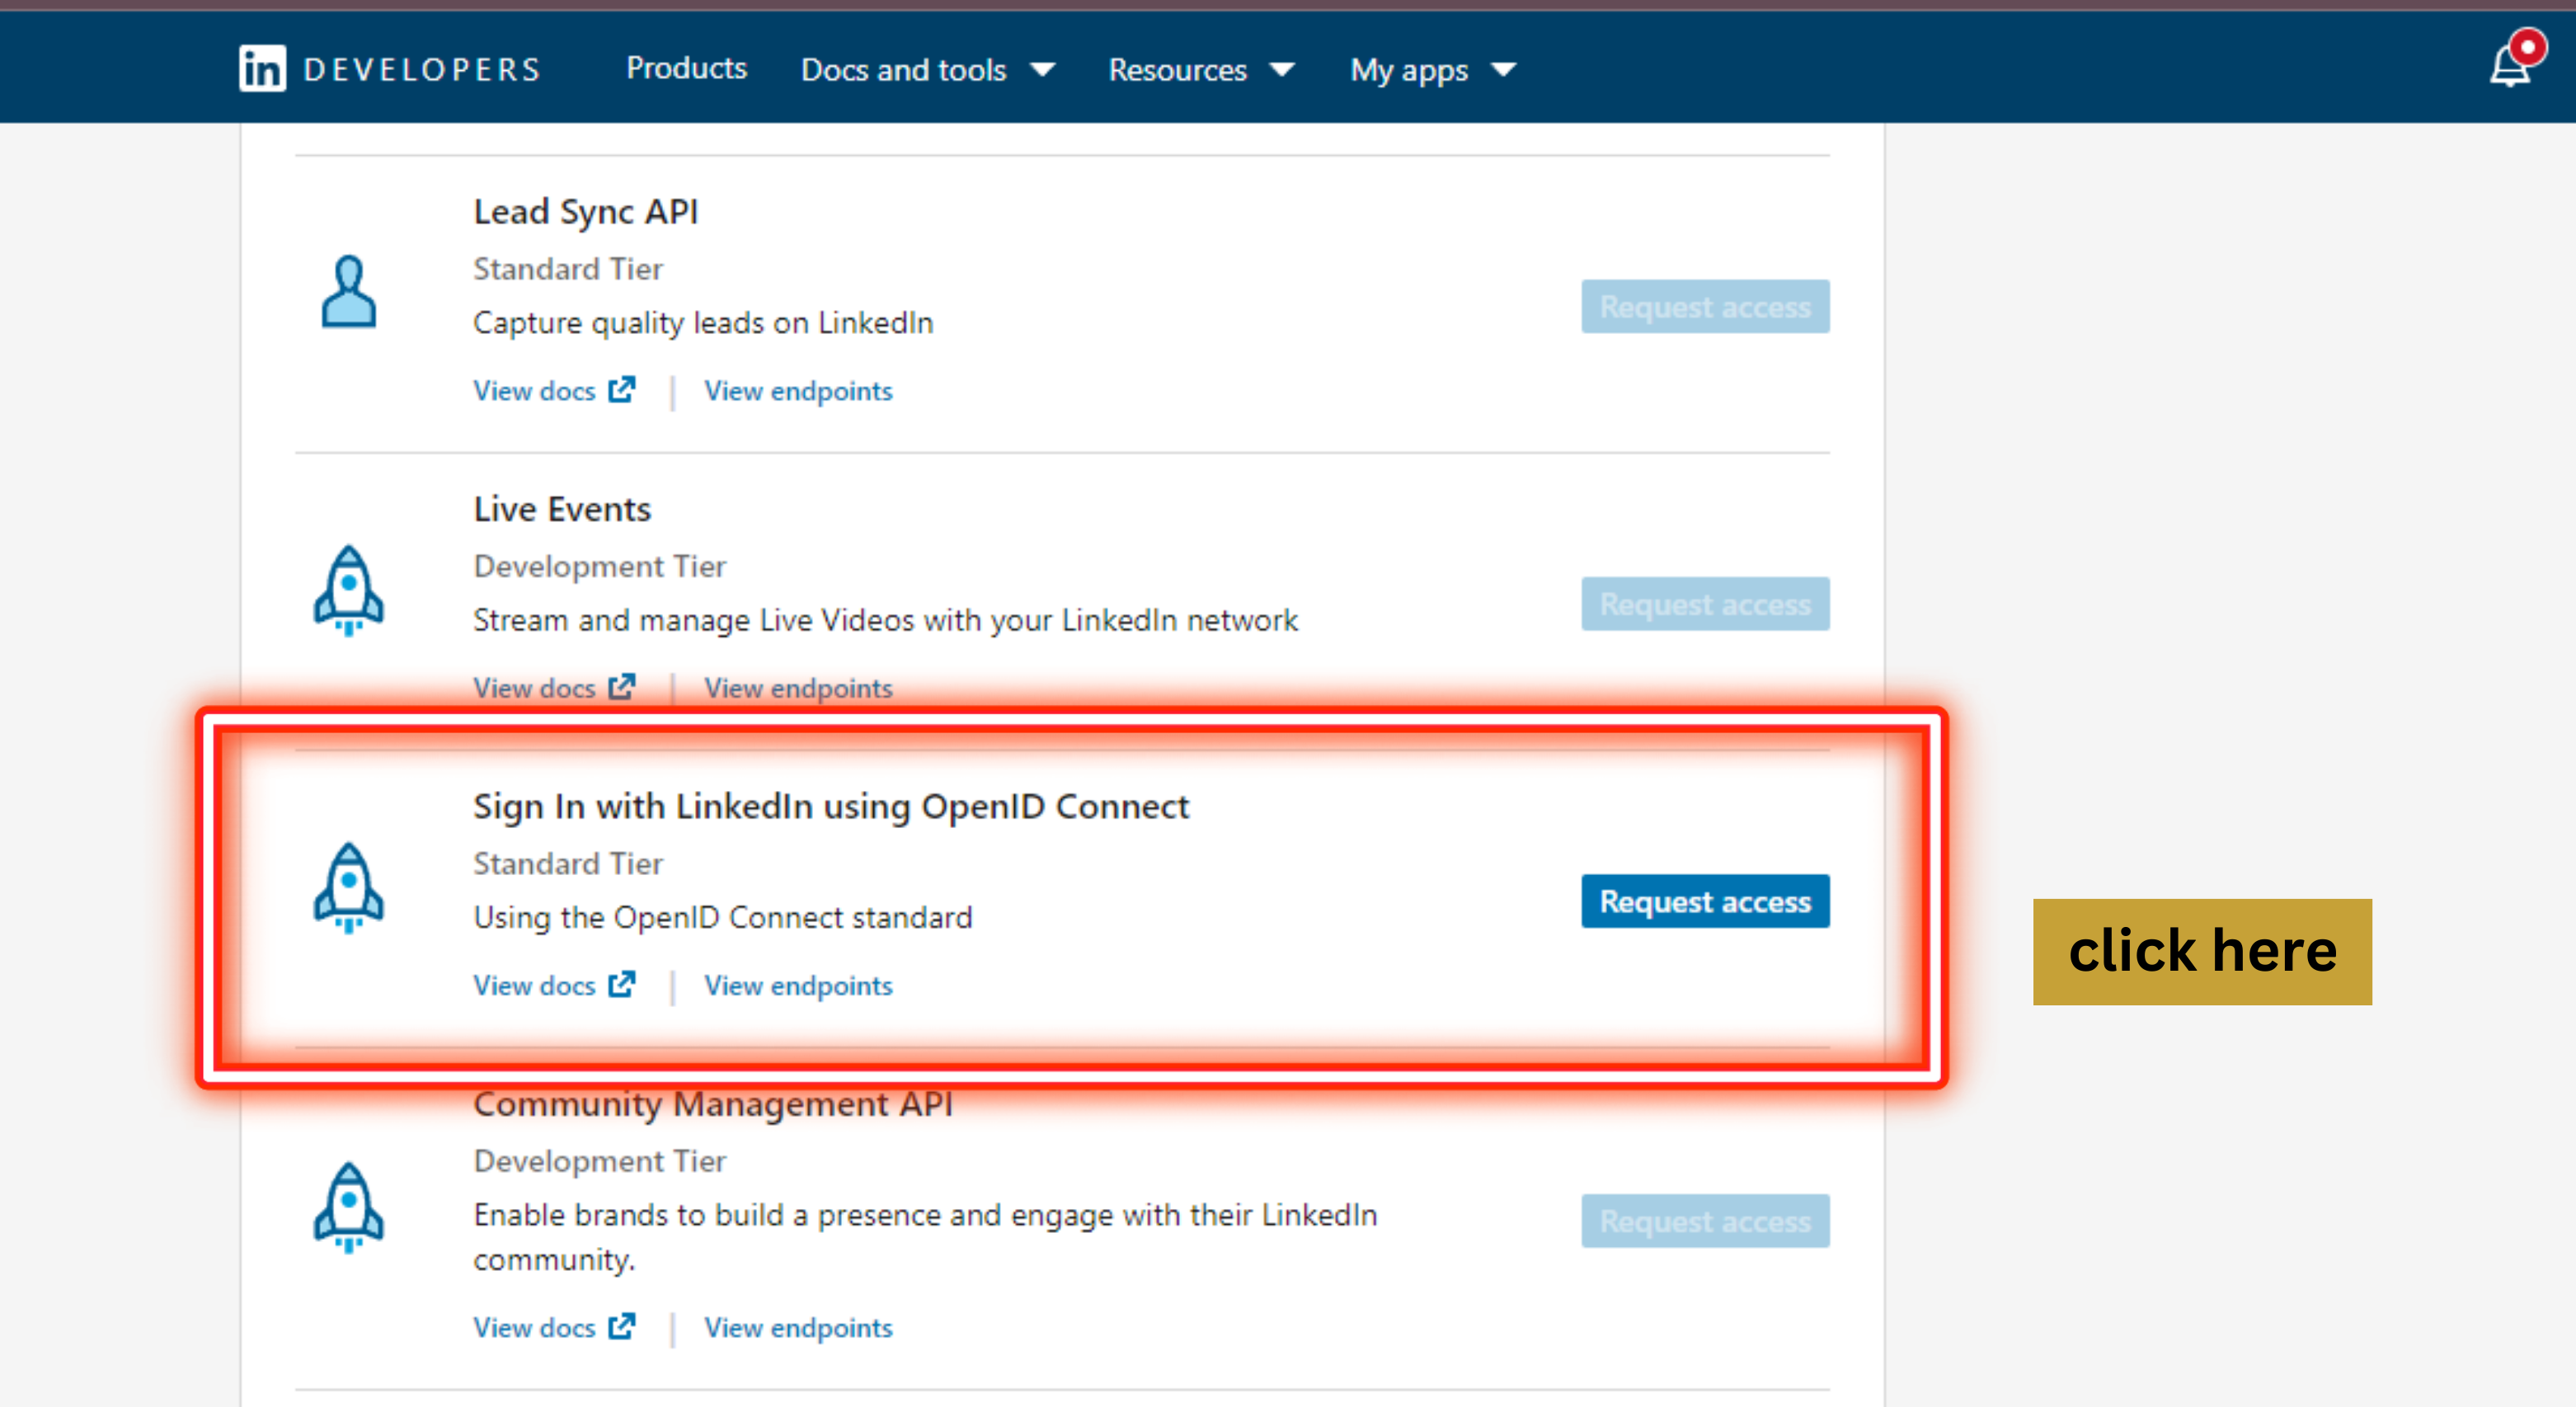Open View docs for Community Management API

[554, 1327]
